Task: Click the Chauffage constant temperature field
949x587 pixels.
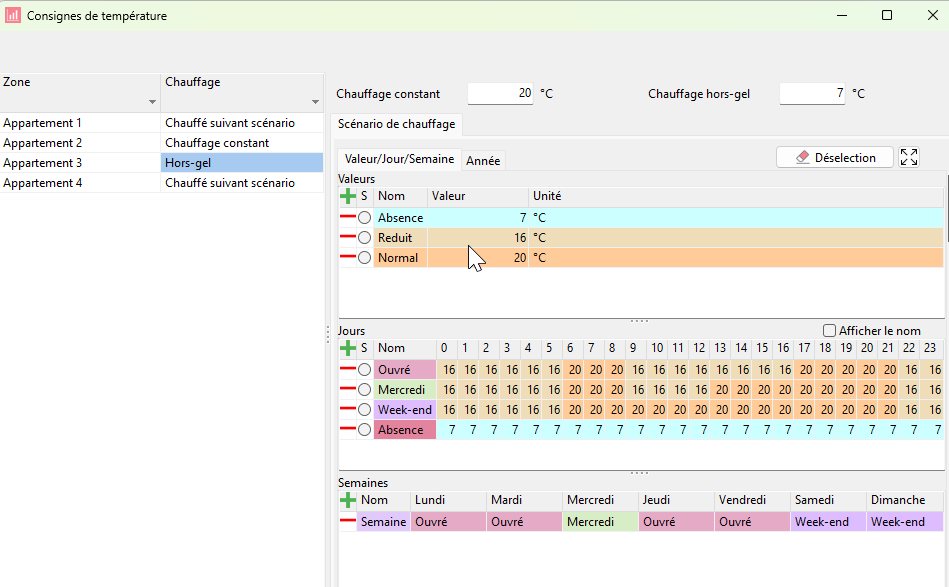Action: coord(500,94)
